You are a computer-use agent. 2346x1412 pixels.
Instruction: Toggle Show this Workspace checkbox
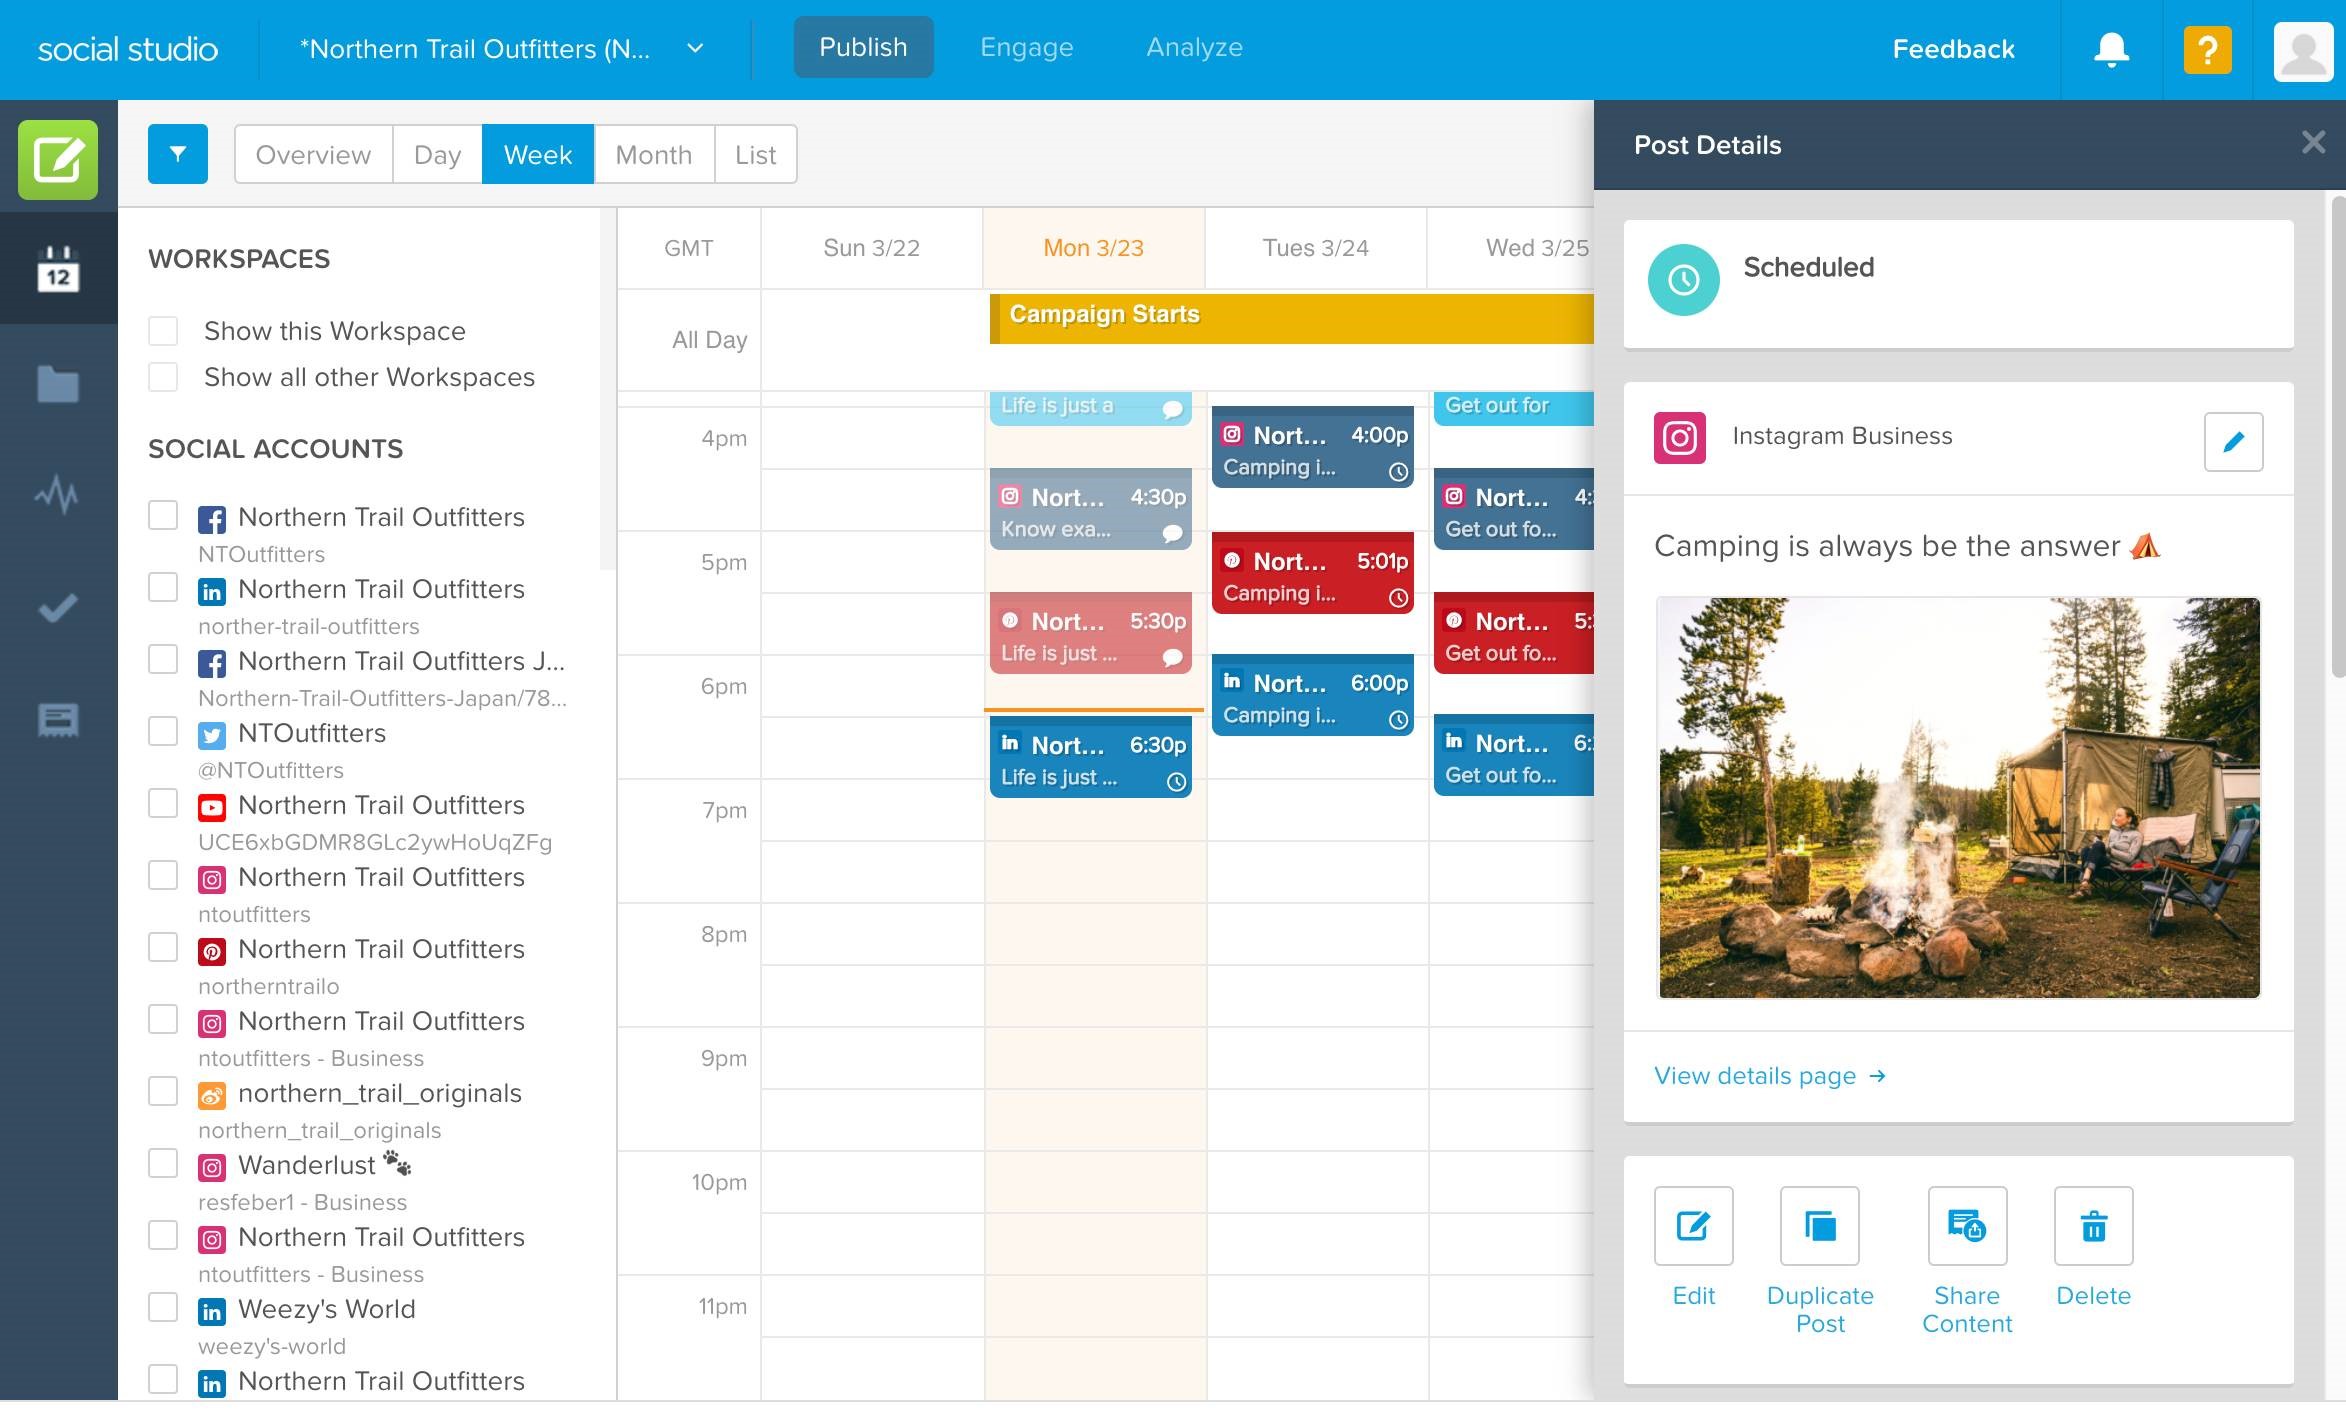(163, 328)
